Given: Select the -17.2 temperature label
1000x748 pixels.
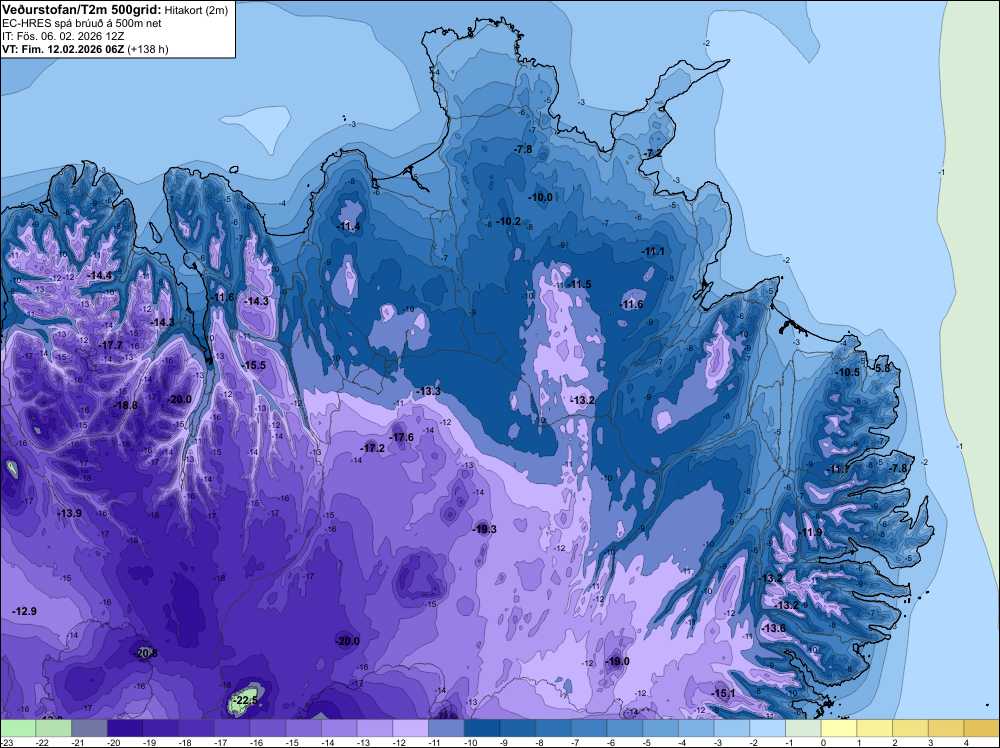Looking at the screenshot, I should point(373,448).
